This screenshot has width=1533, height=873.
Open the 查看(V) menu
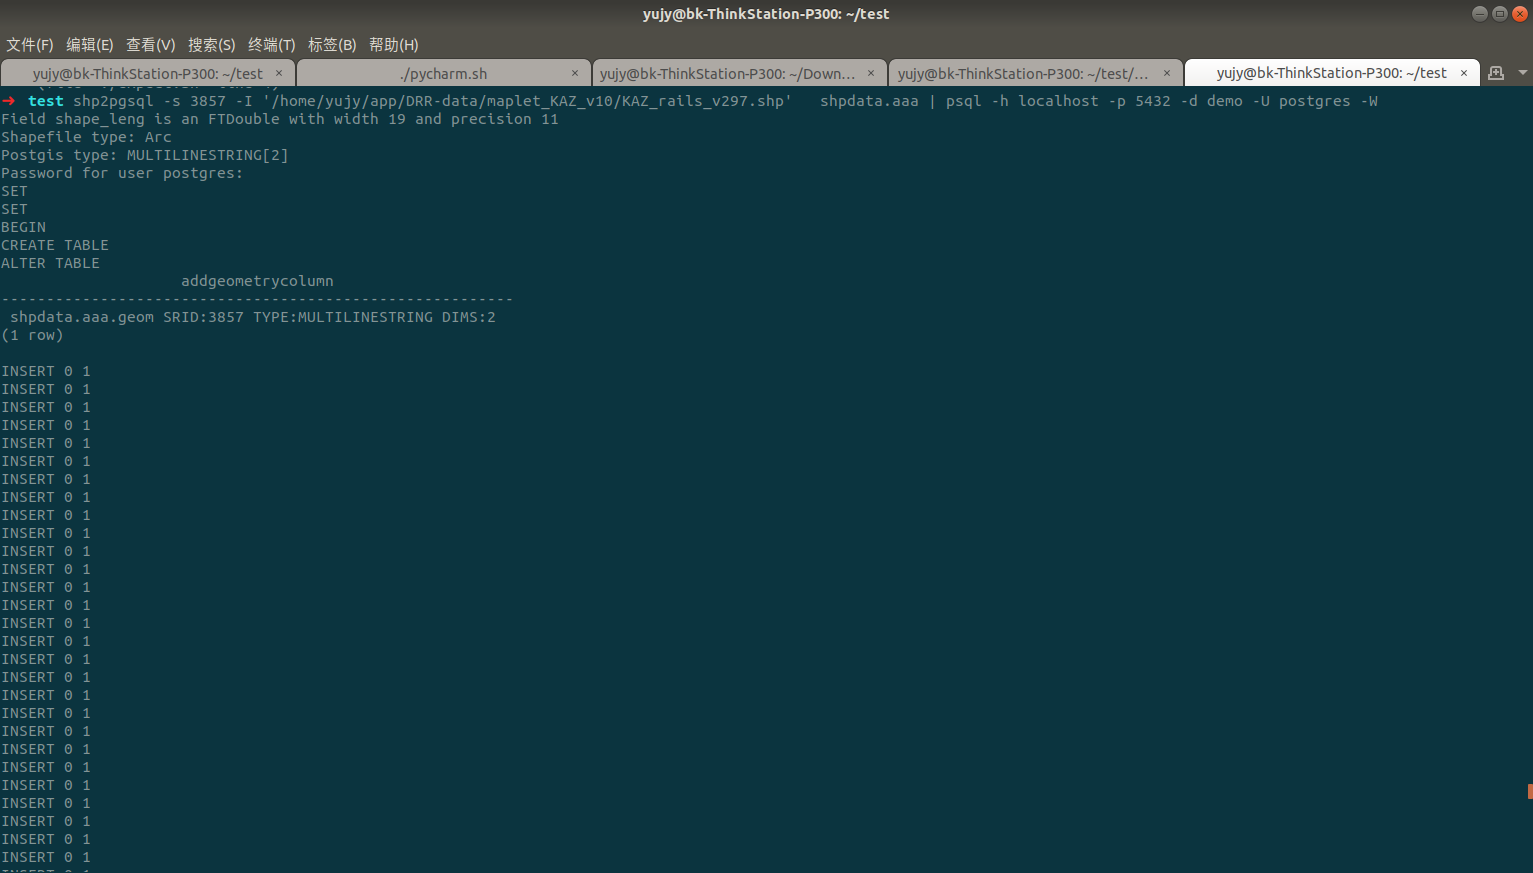[150, 45]
